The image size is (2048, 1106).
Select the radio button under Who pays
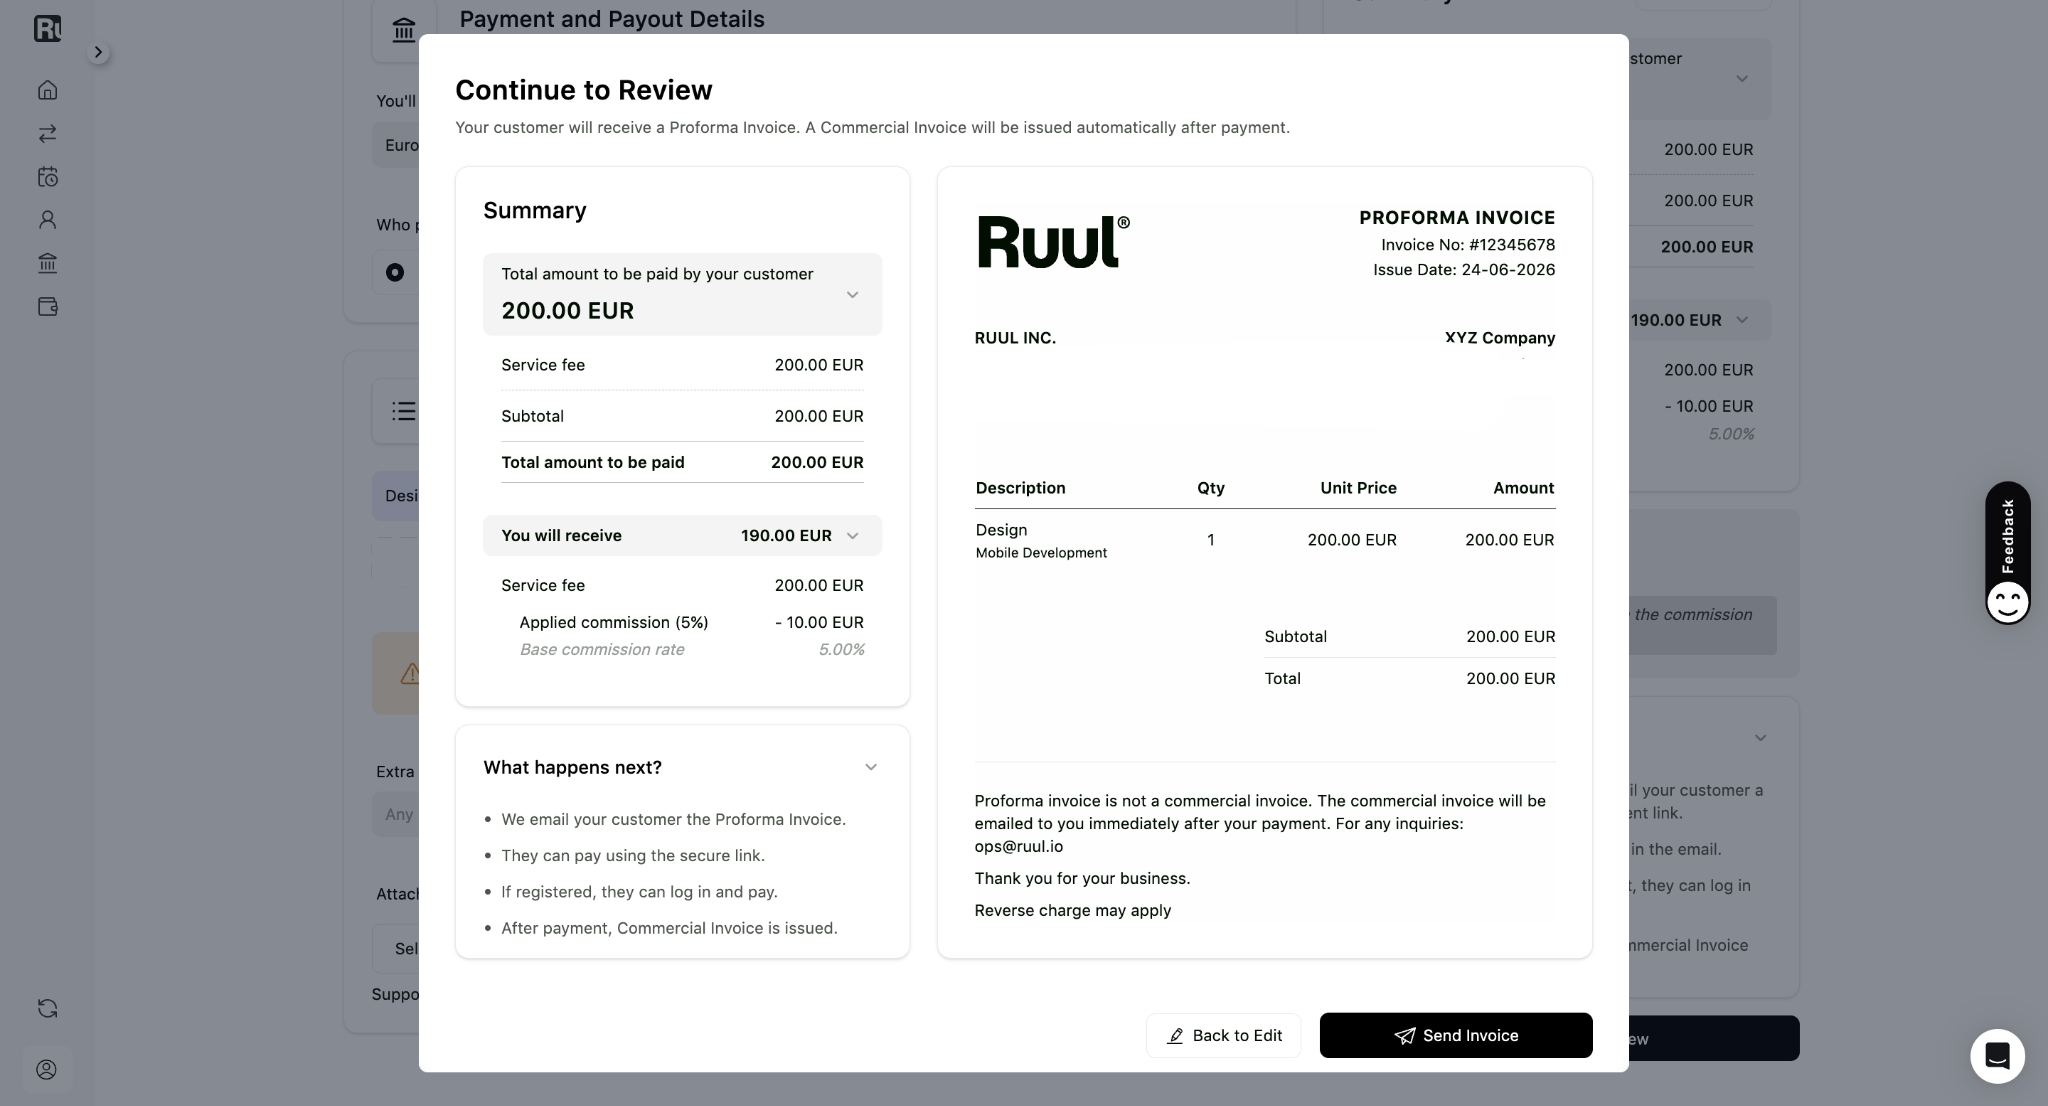pos(395,272)
